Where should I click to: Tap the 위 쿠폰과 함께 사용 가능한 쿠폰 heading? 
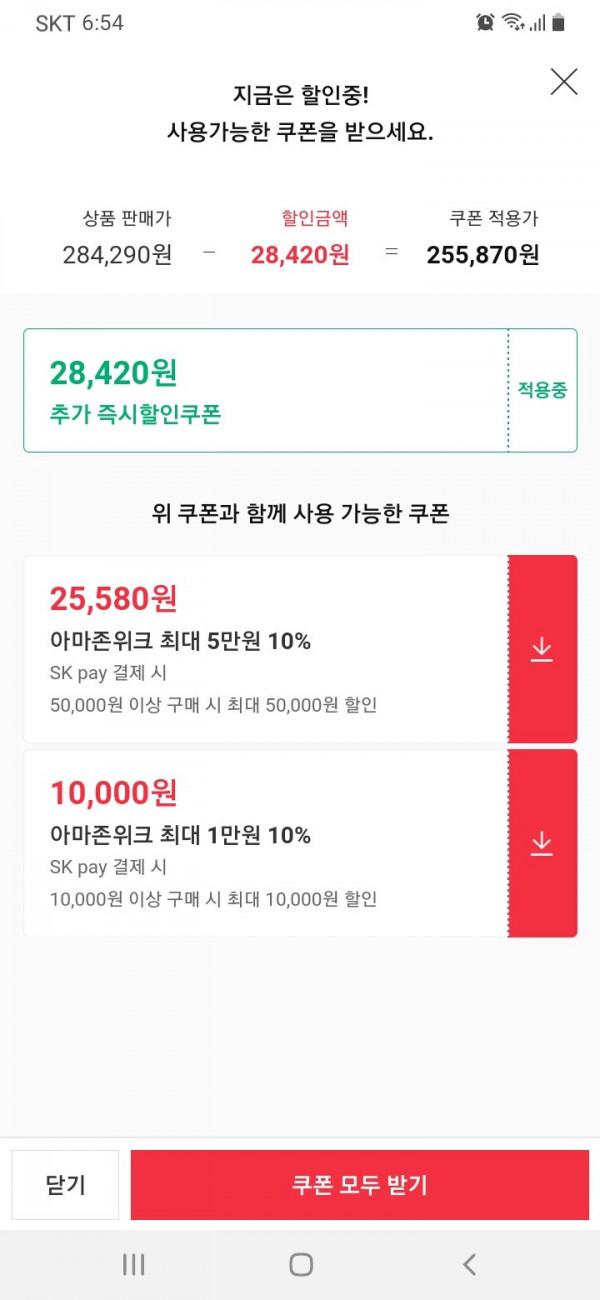click(300, 514)
